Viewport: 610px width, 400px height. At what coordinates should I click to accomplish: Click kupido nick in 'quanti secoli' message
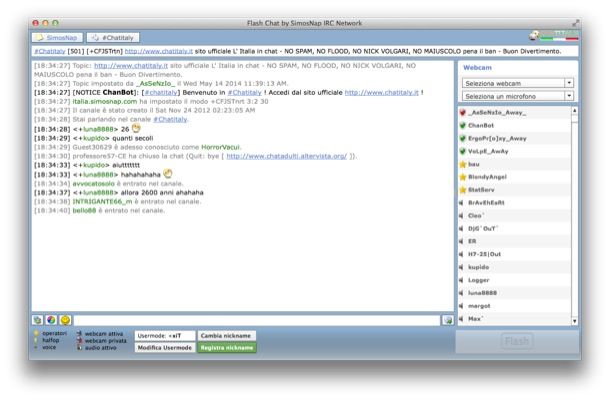pos(94,138)
